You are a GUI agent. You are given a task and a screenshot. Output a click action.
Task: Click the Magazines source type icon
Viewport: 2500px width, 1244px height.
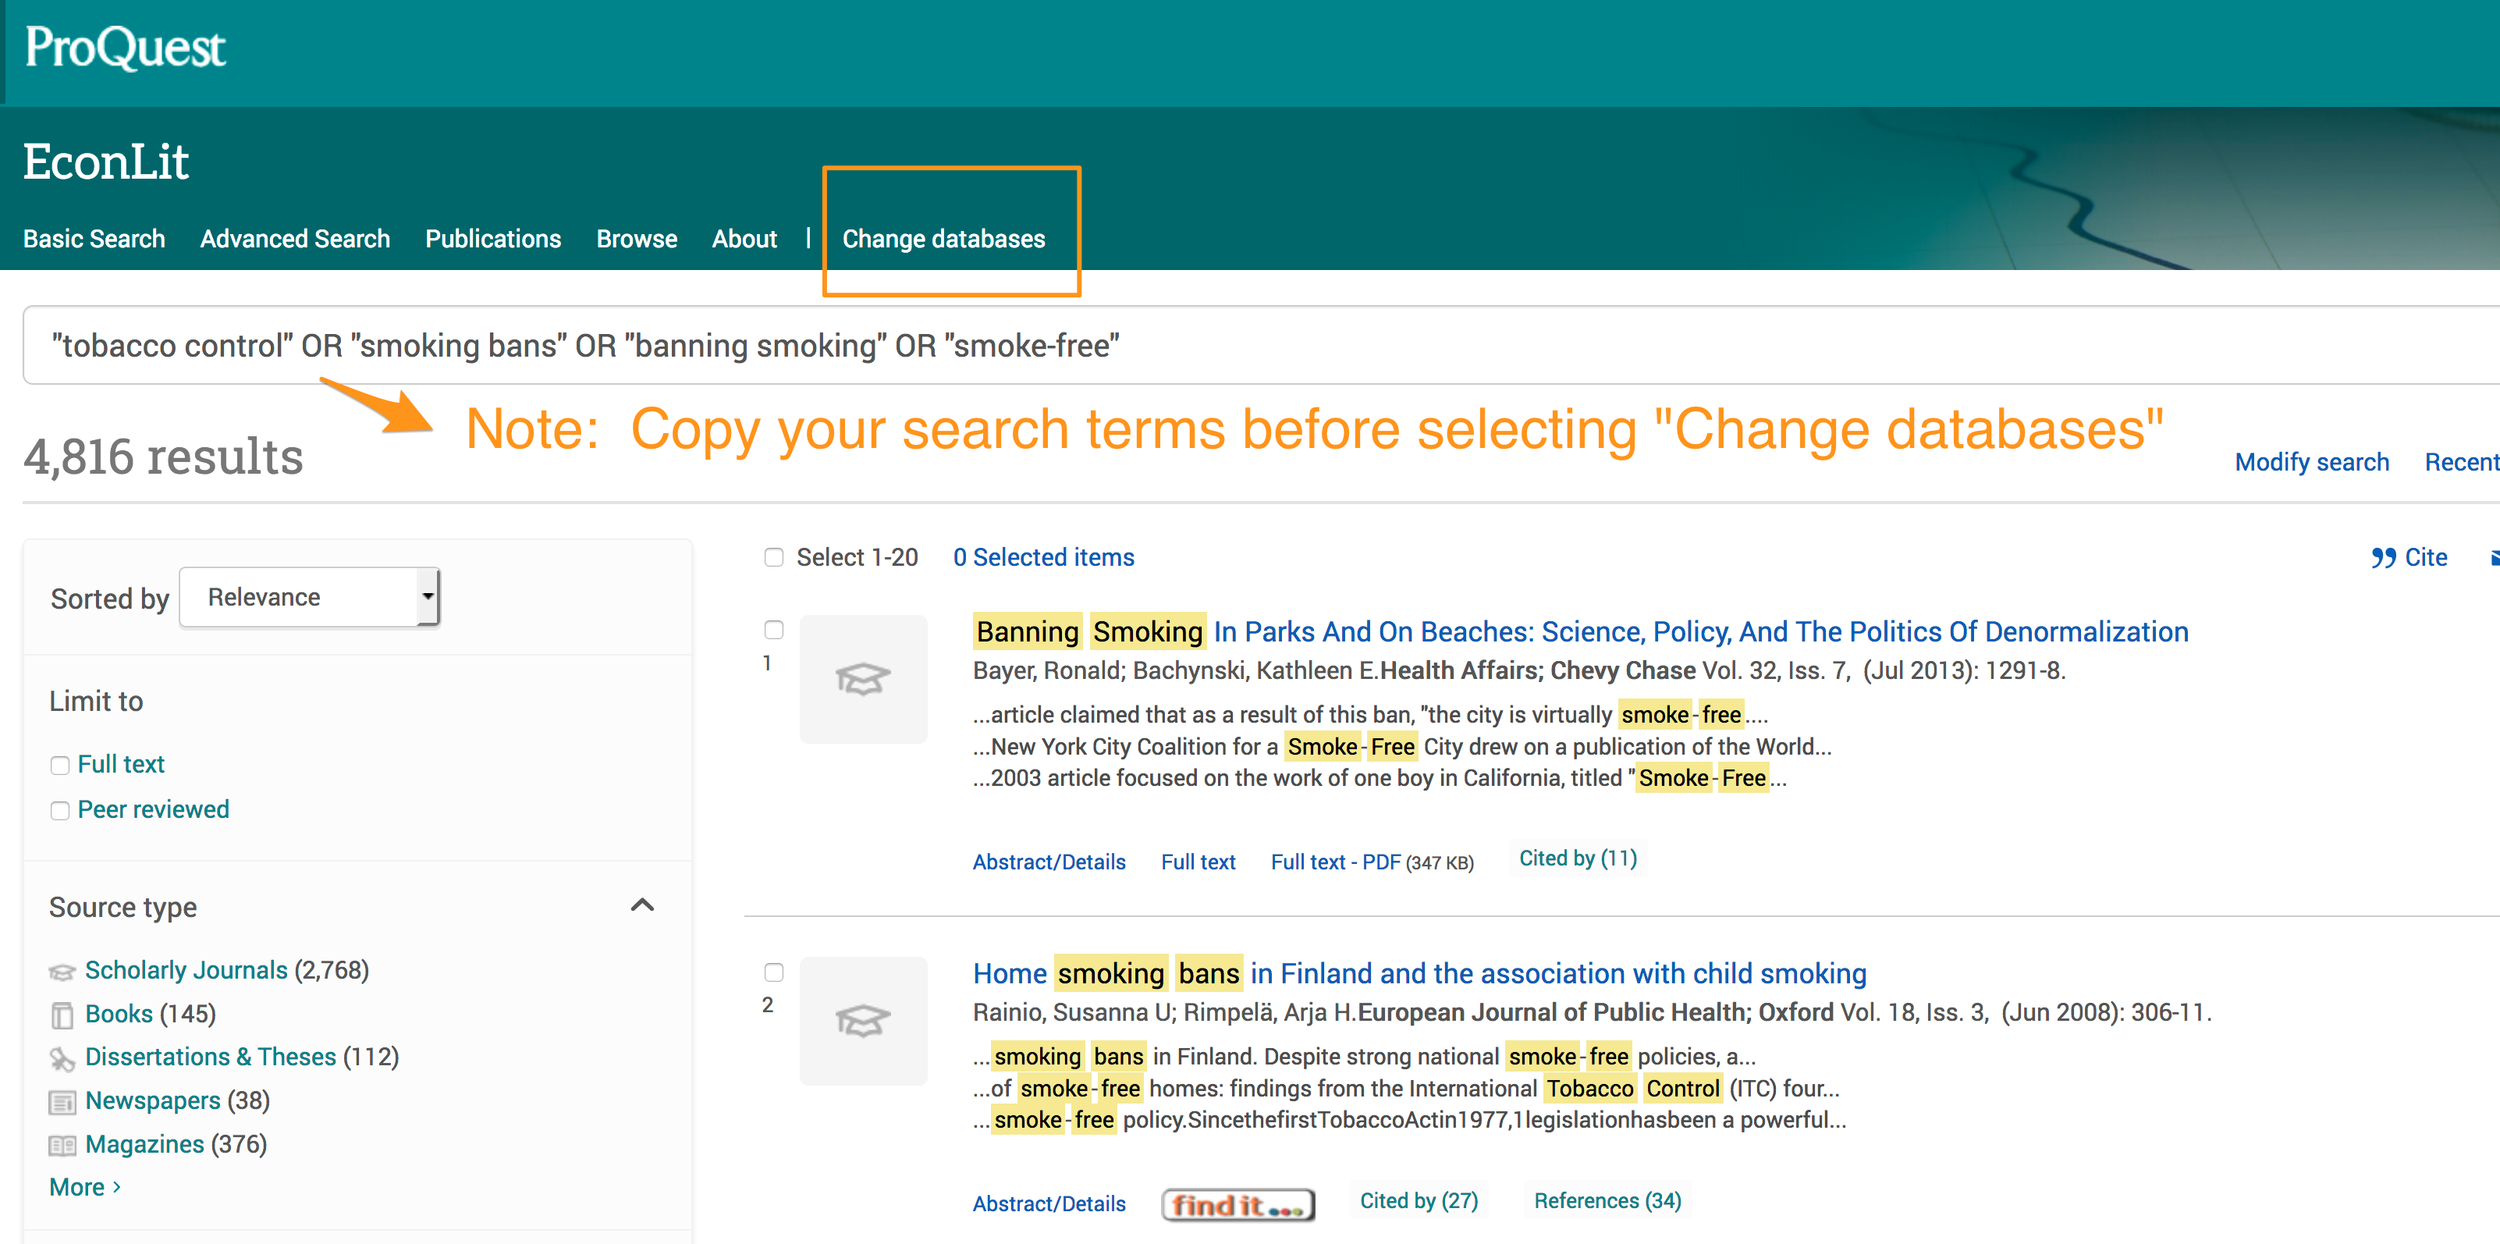pos(62,1145)
